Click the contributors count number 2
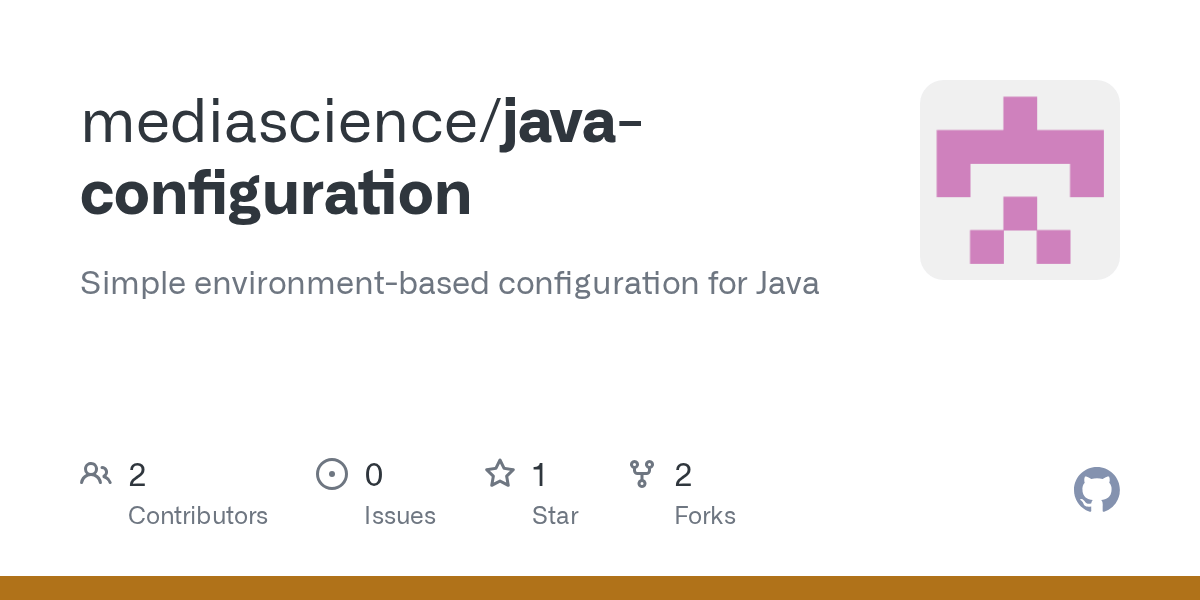The width and height of the screenshot is (1200, 600). (137, 474)
